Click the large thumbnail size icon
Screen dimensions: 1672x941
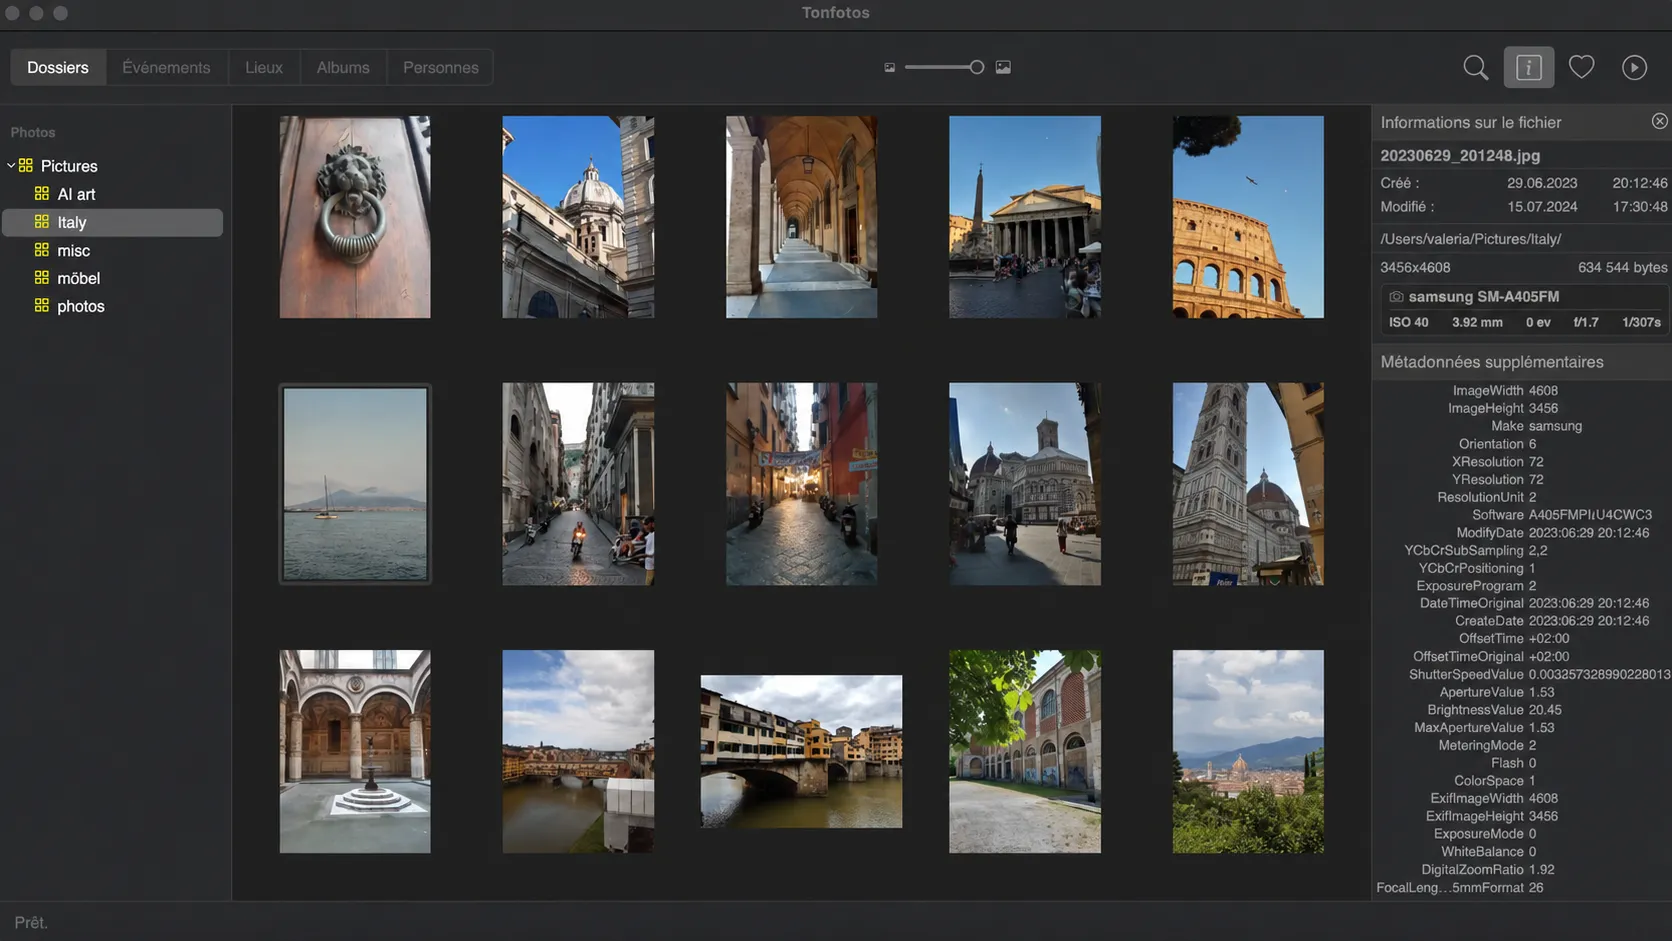[1003, 67]
